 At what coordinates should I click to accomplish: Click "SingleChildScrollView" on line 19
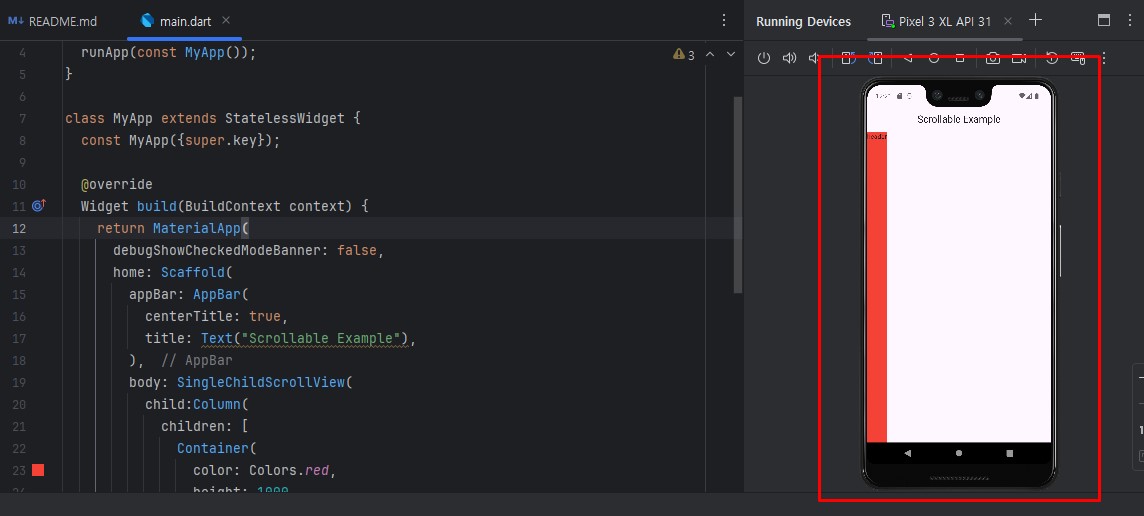coord(260,382)
